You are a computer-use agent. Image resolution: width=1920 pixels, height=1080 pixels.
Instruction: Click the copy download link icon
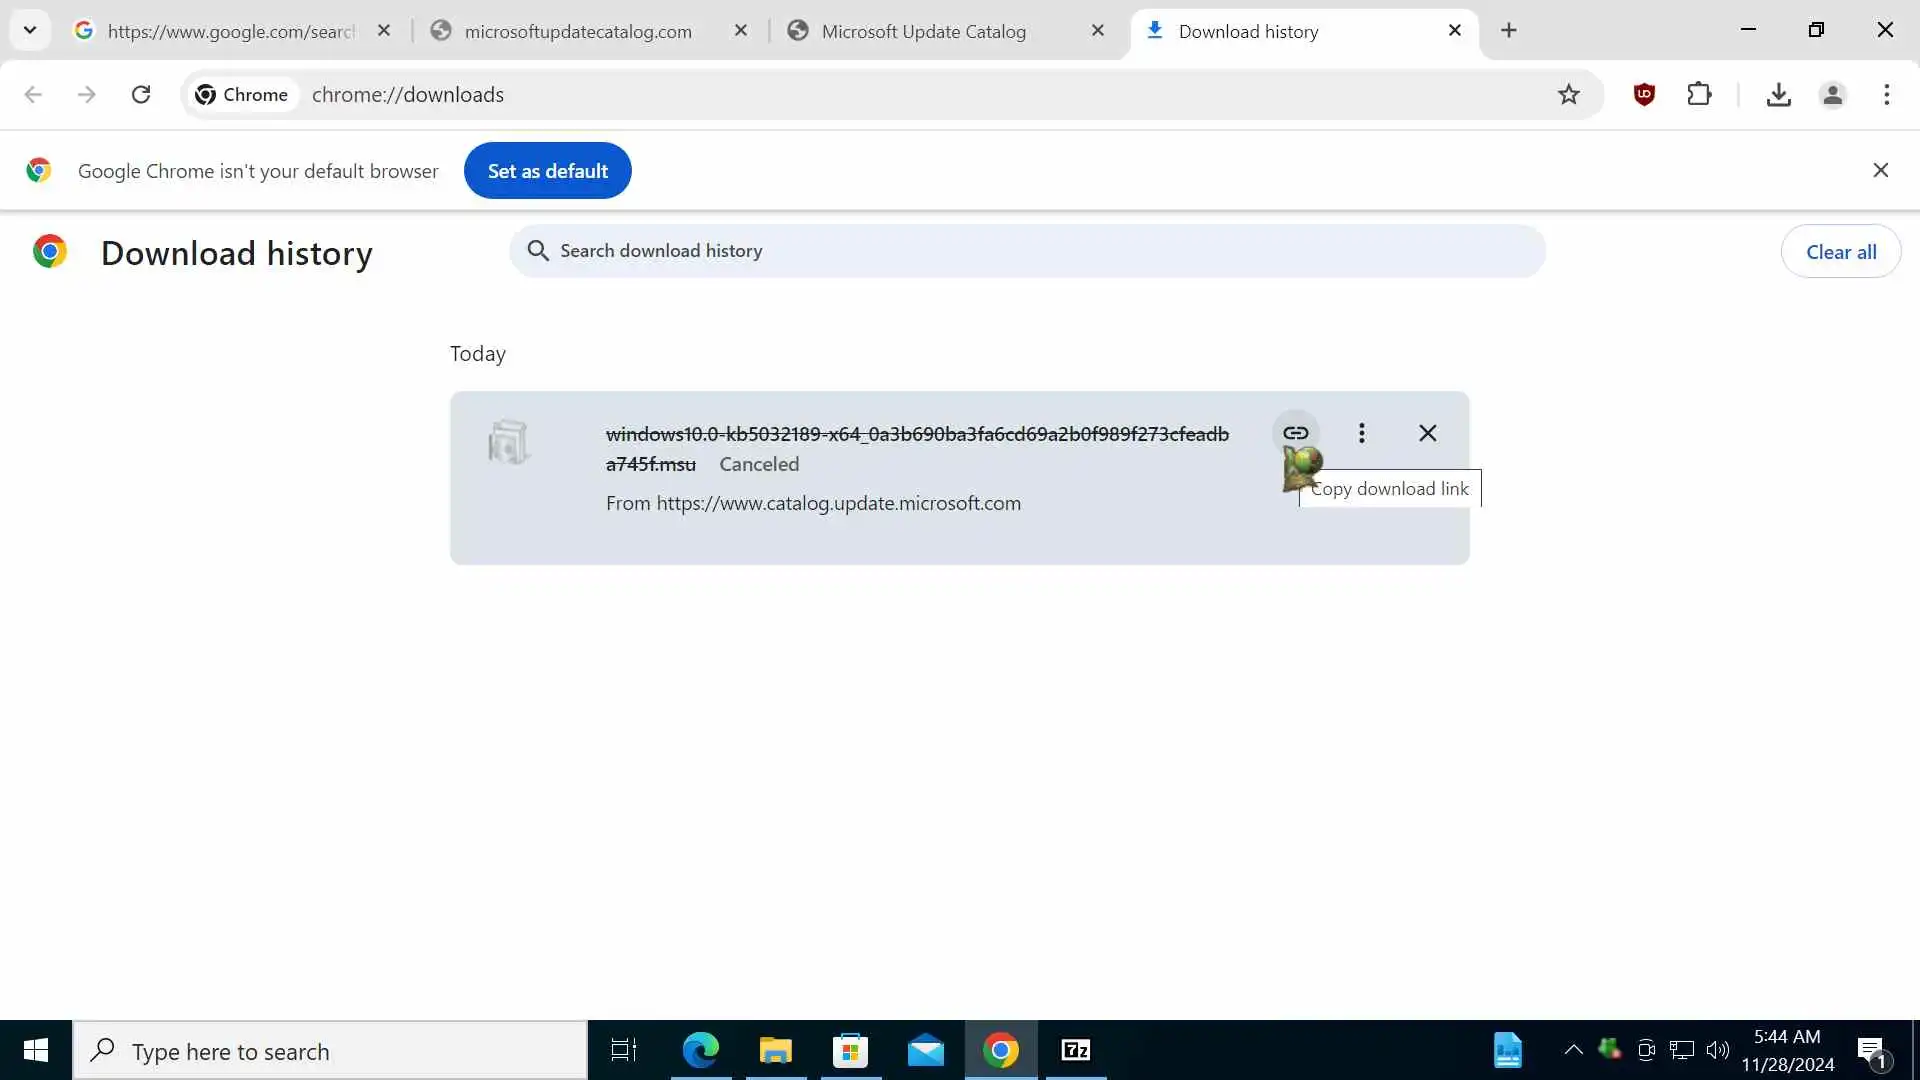[1295, 433]
